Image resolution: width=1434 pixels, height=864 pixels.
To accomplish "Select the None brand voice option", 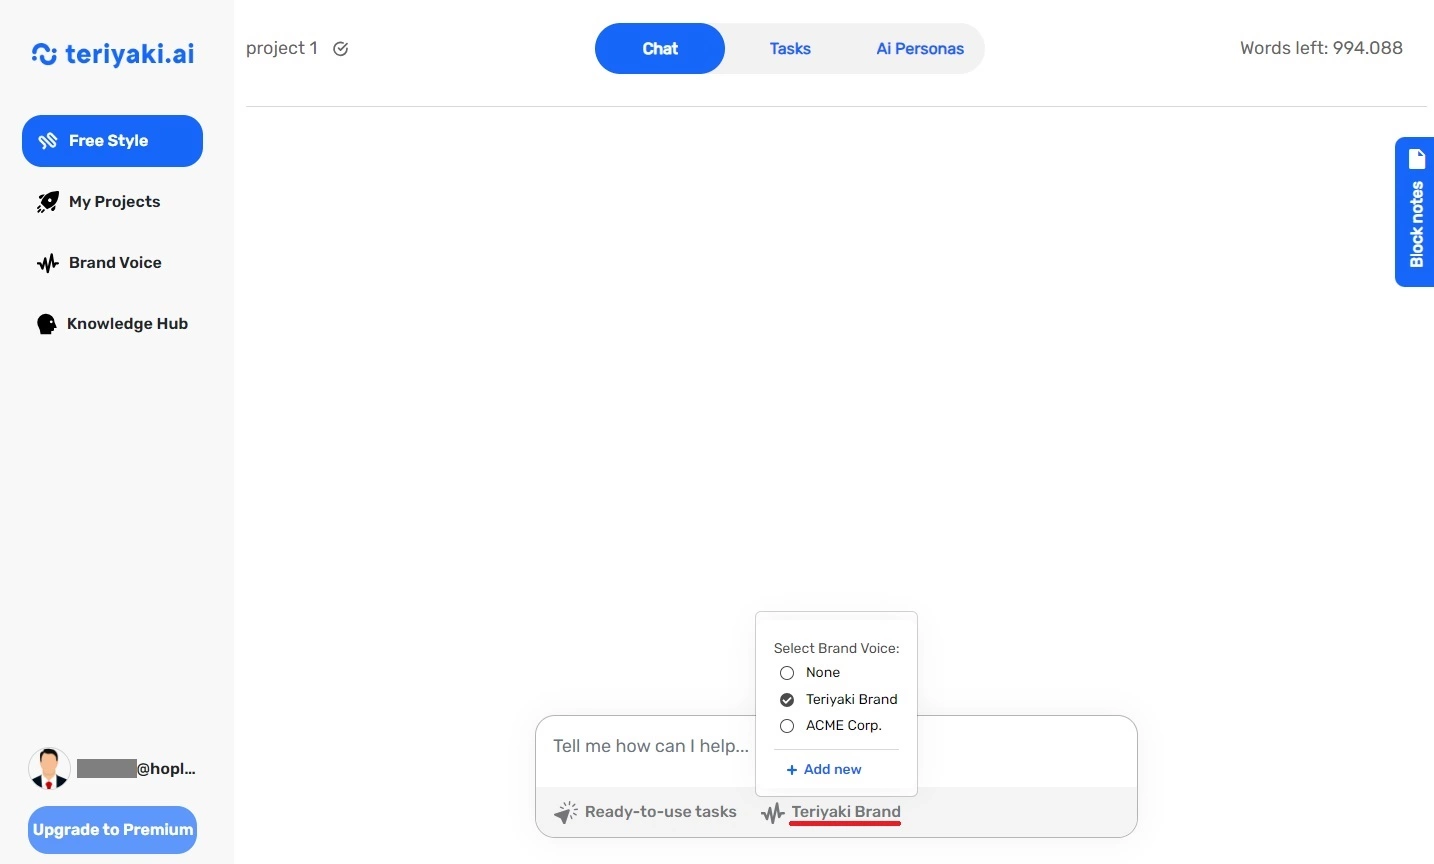I will (x=787, y=673).
